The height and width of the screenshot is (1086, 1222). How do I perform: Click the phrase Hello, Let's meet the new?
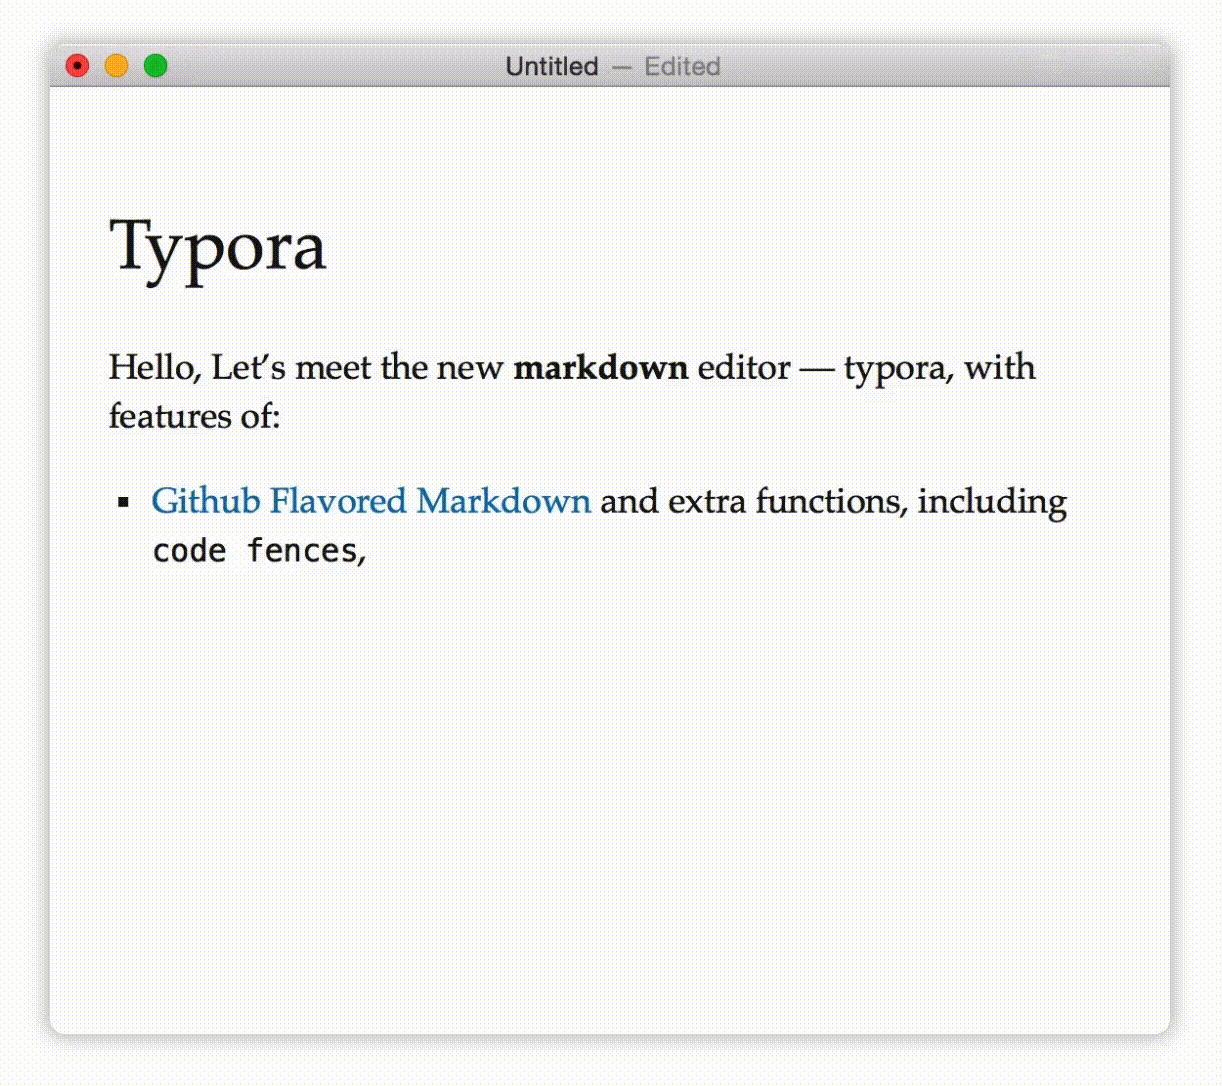(x=306, y=367)
